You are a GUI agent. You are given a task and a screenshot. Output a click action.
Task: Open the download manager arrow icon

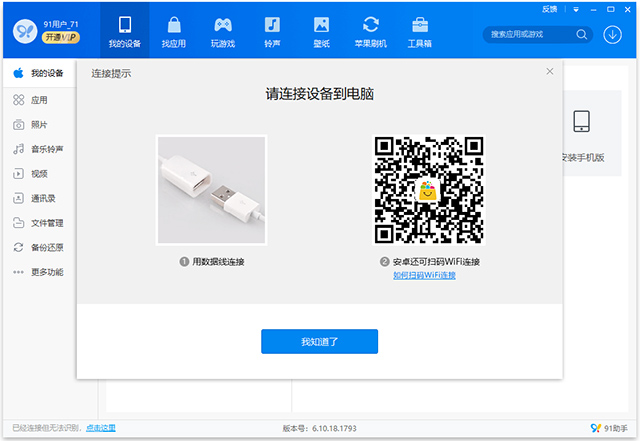[x=612, y=35]
